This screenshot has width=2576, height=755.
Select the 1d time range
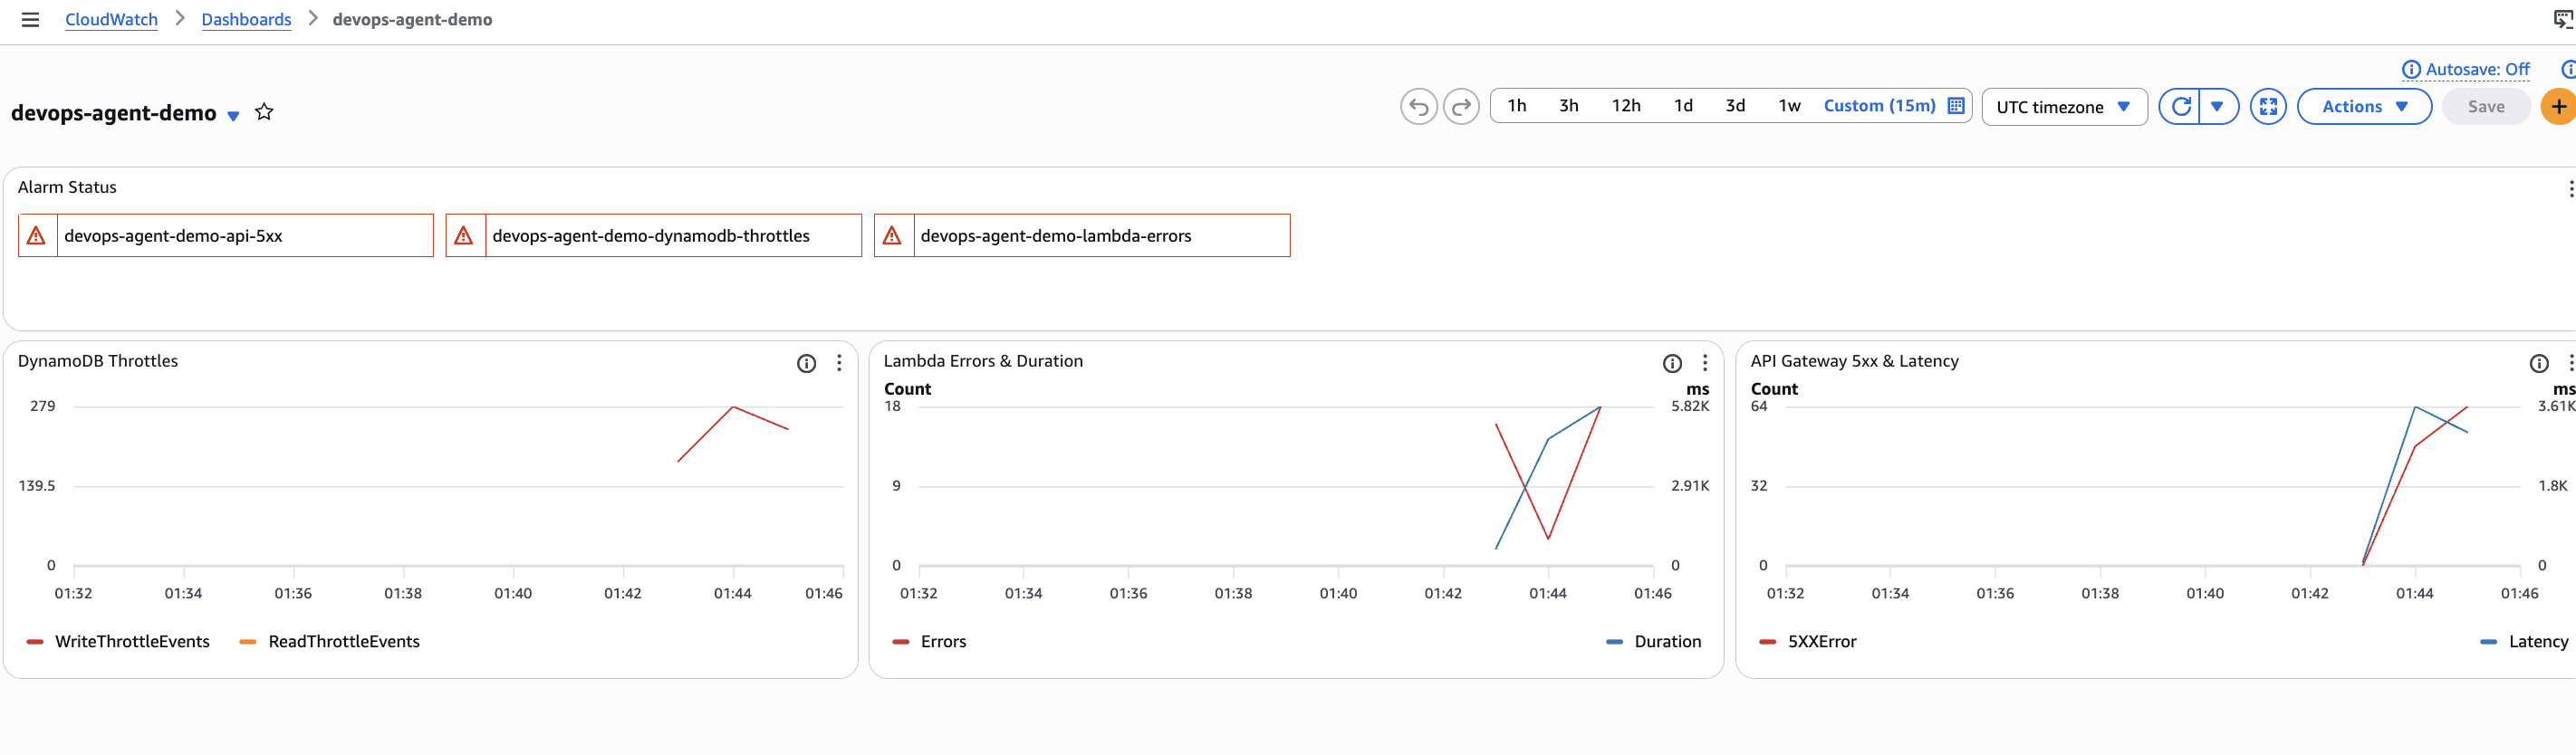pos(1683,106)
